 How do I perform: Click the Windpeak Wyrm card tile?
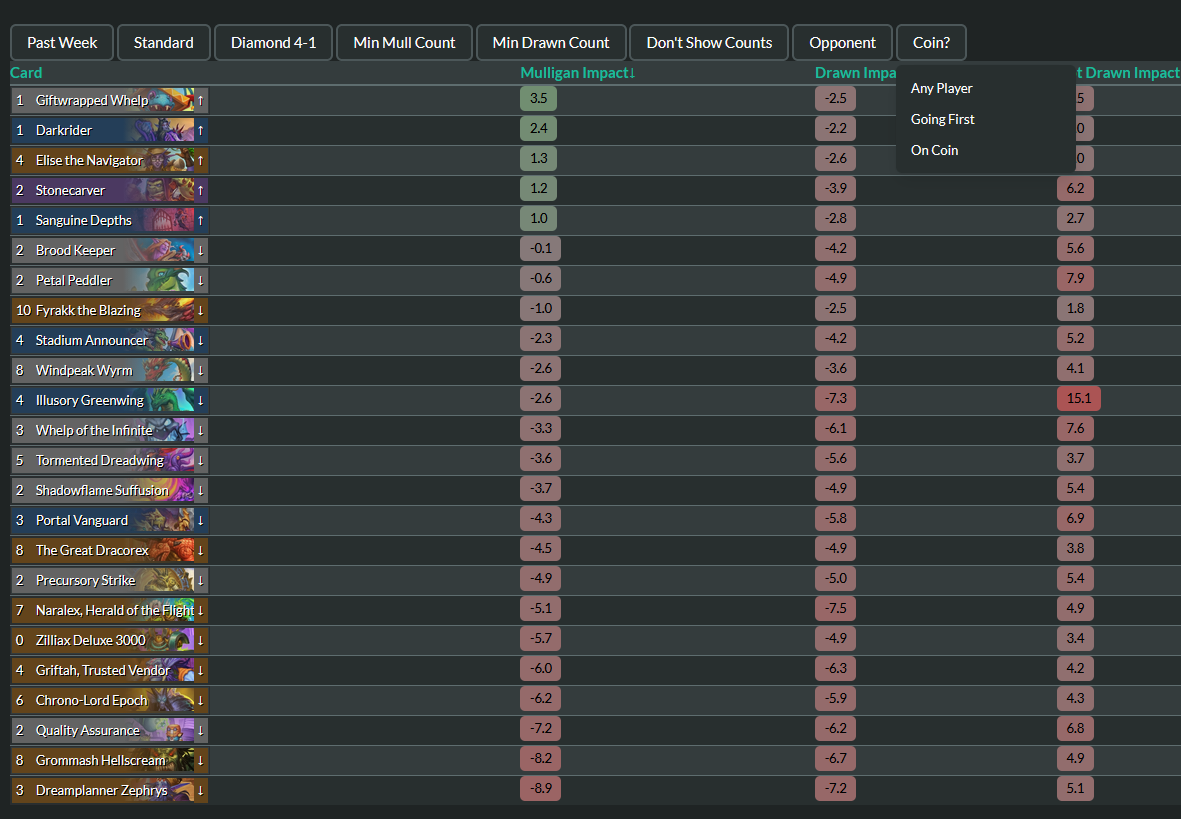coord(109,370)
